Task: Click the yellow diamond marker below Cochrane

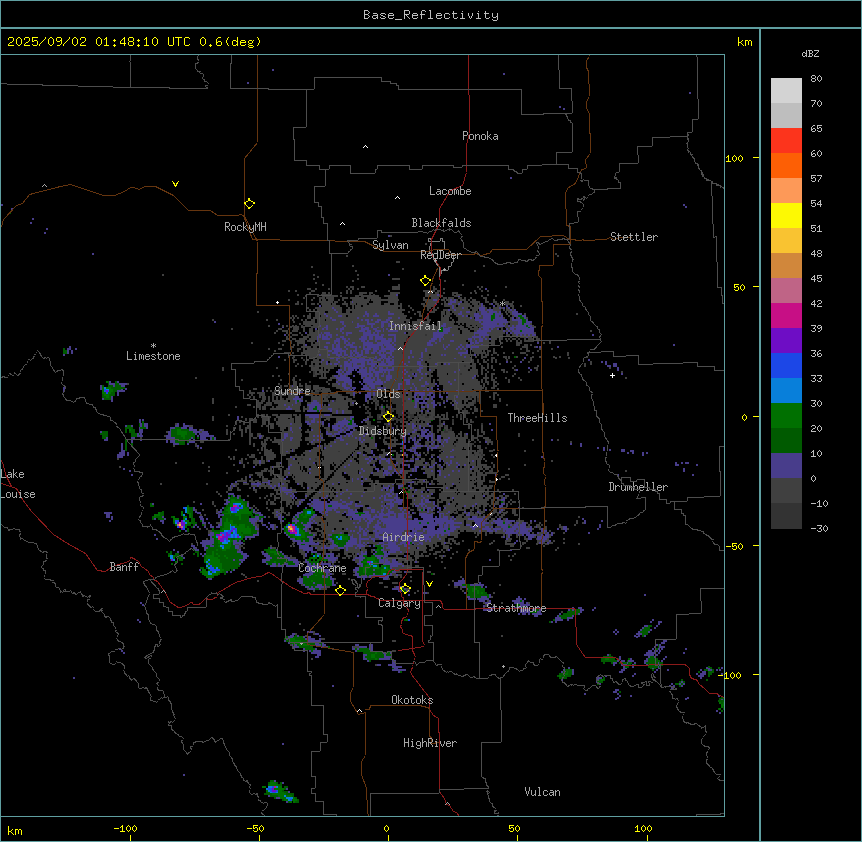Action: tap(340, 590)
